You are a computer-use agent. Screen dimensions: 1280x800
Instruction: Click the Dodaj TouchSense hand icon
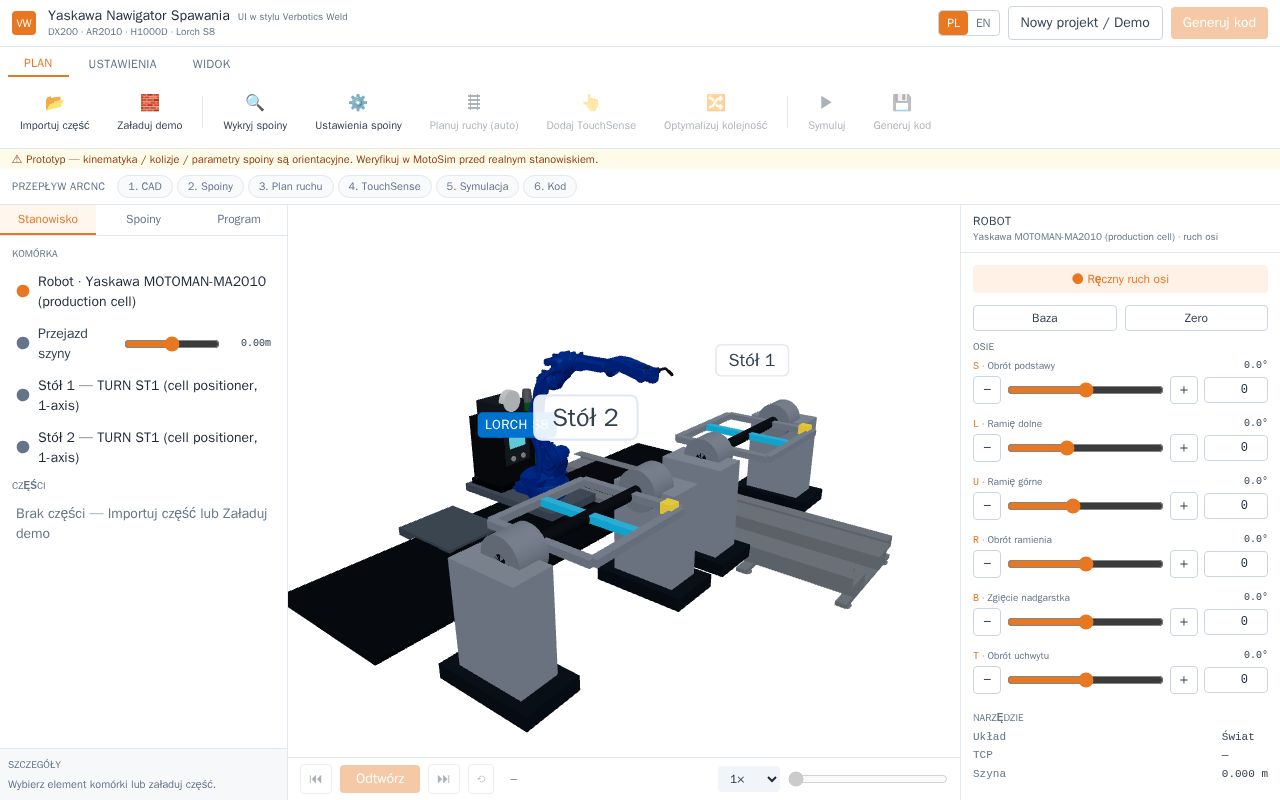[x=591, y=102]
